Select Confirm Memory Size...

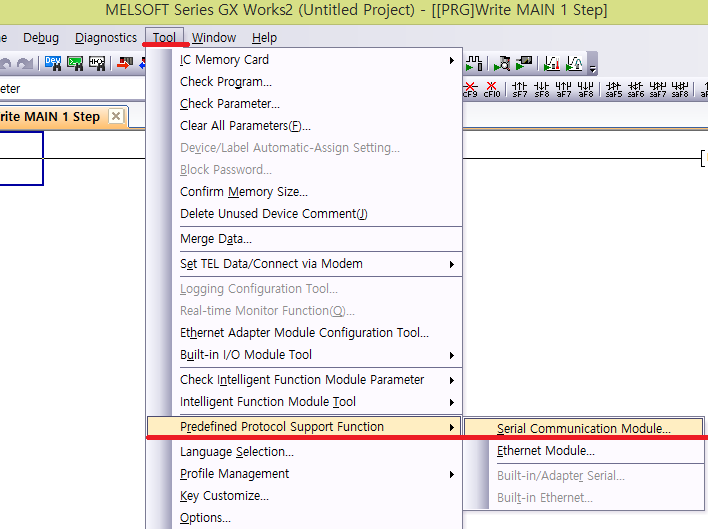pos(317,192)
